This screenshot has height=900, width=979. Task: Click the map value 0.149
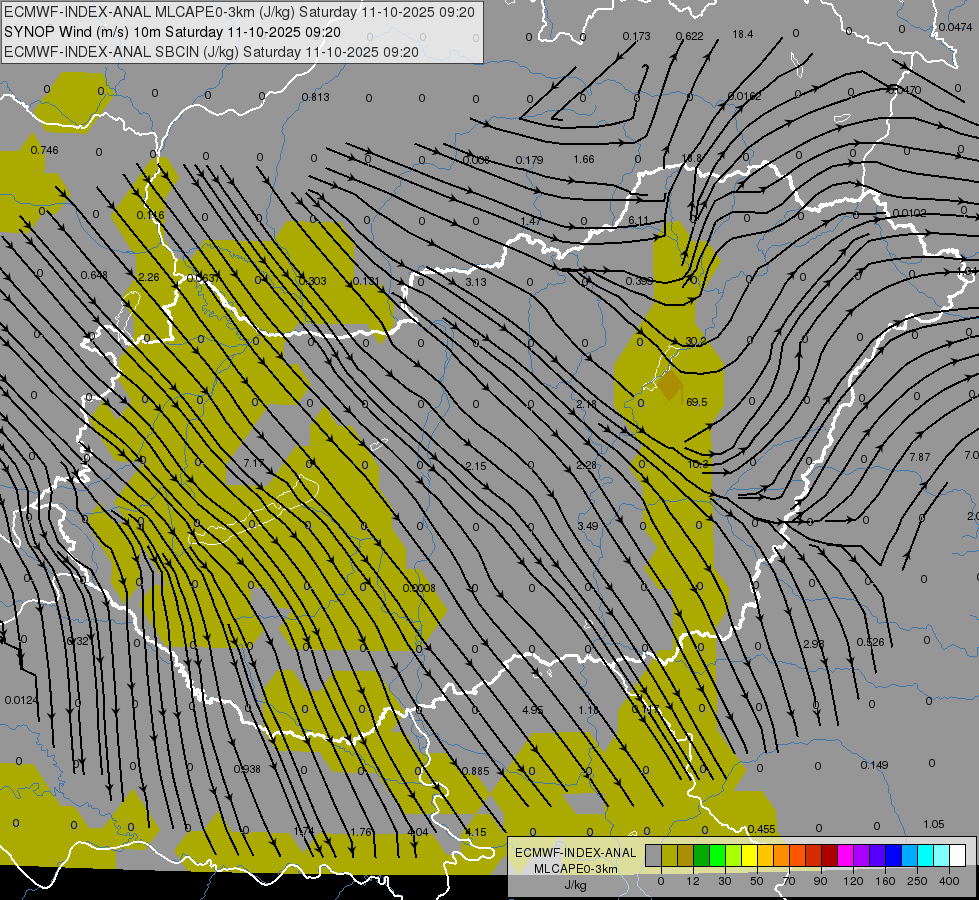(874, 765)
